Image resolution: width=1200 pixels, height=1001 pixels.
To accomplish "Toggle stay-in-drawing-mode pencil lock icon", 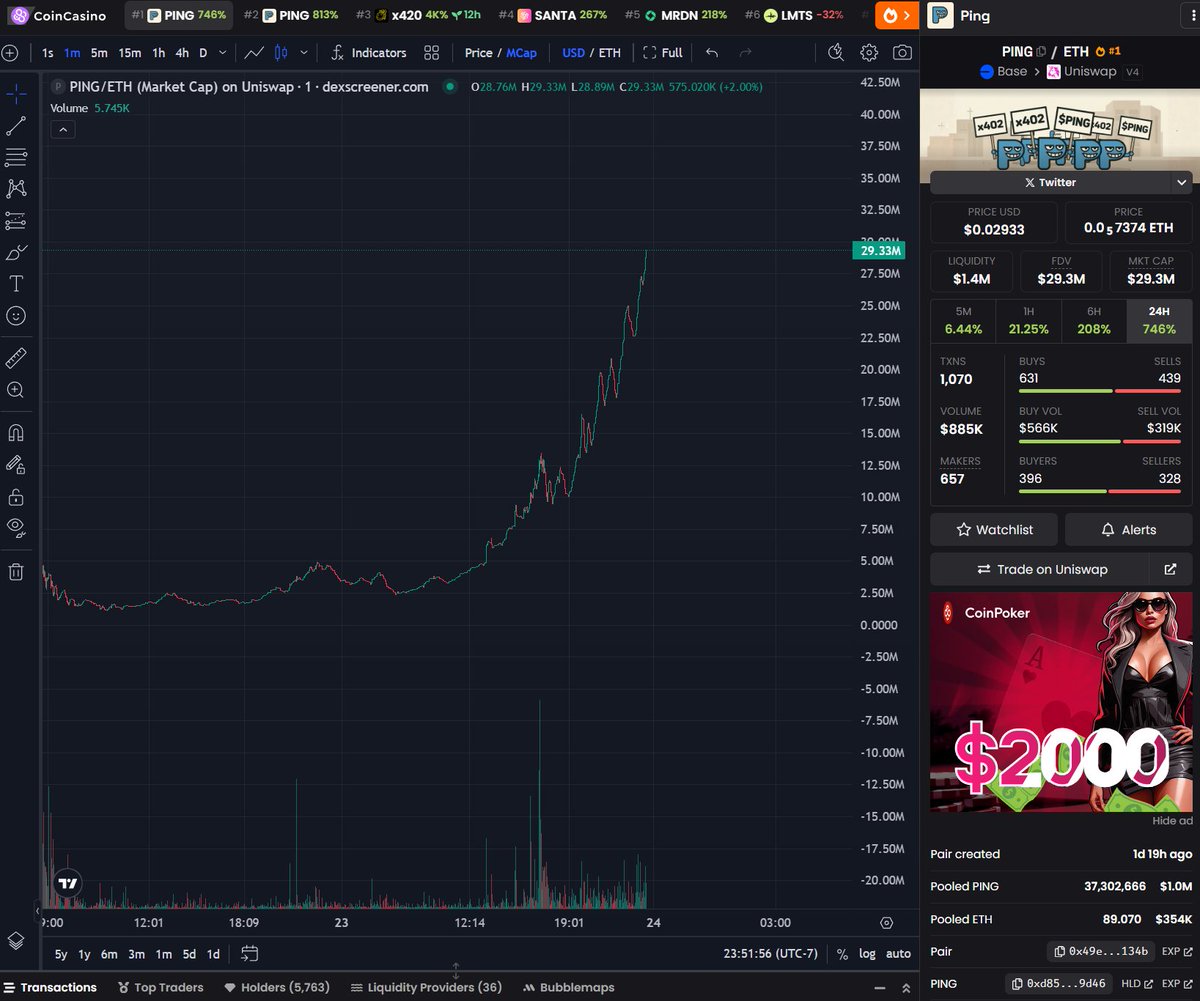I will (16, 464).
